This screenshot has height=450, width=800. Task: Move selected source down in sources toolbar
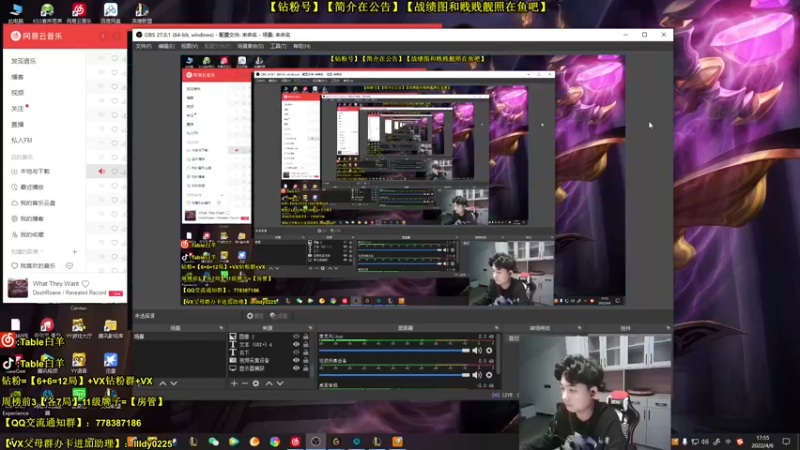coord(280,383)
